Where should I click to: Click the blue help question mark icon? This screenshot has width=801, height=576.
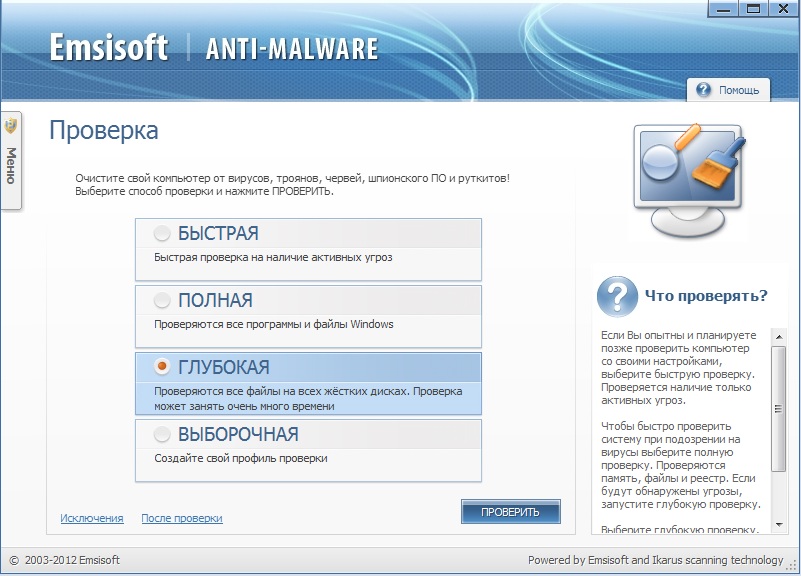(703, 89)
